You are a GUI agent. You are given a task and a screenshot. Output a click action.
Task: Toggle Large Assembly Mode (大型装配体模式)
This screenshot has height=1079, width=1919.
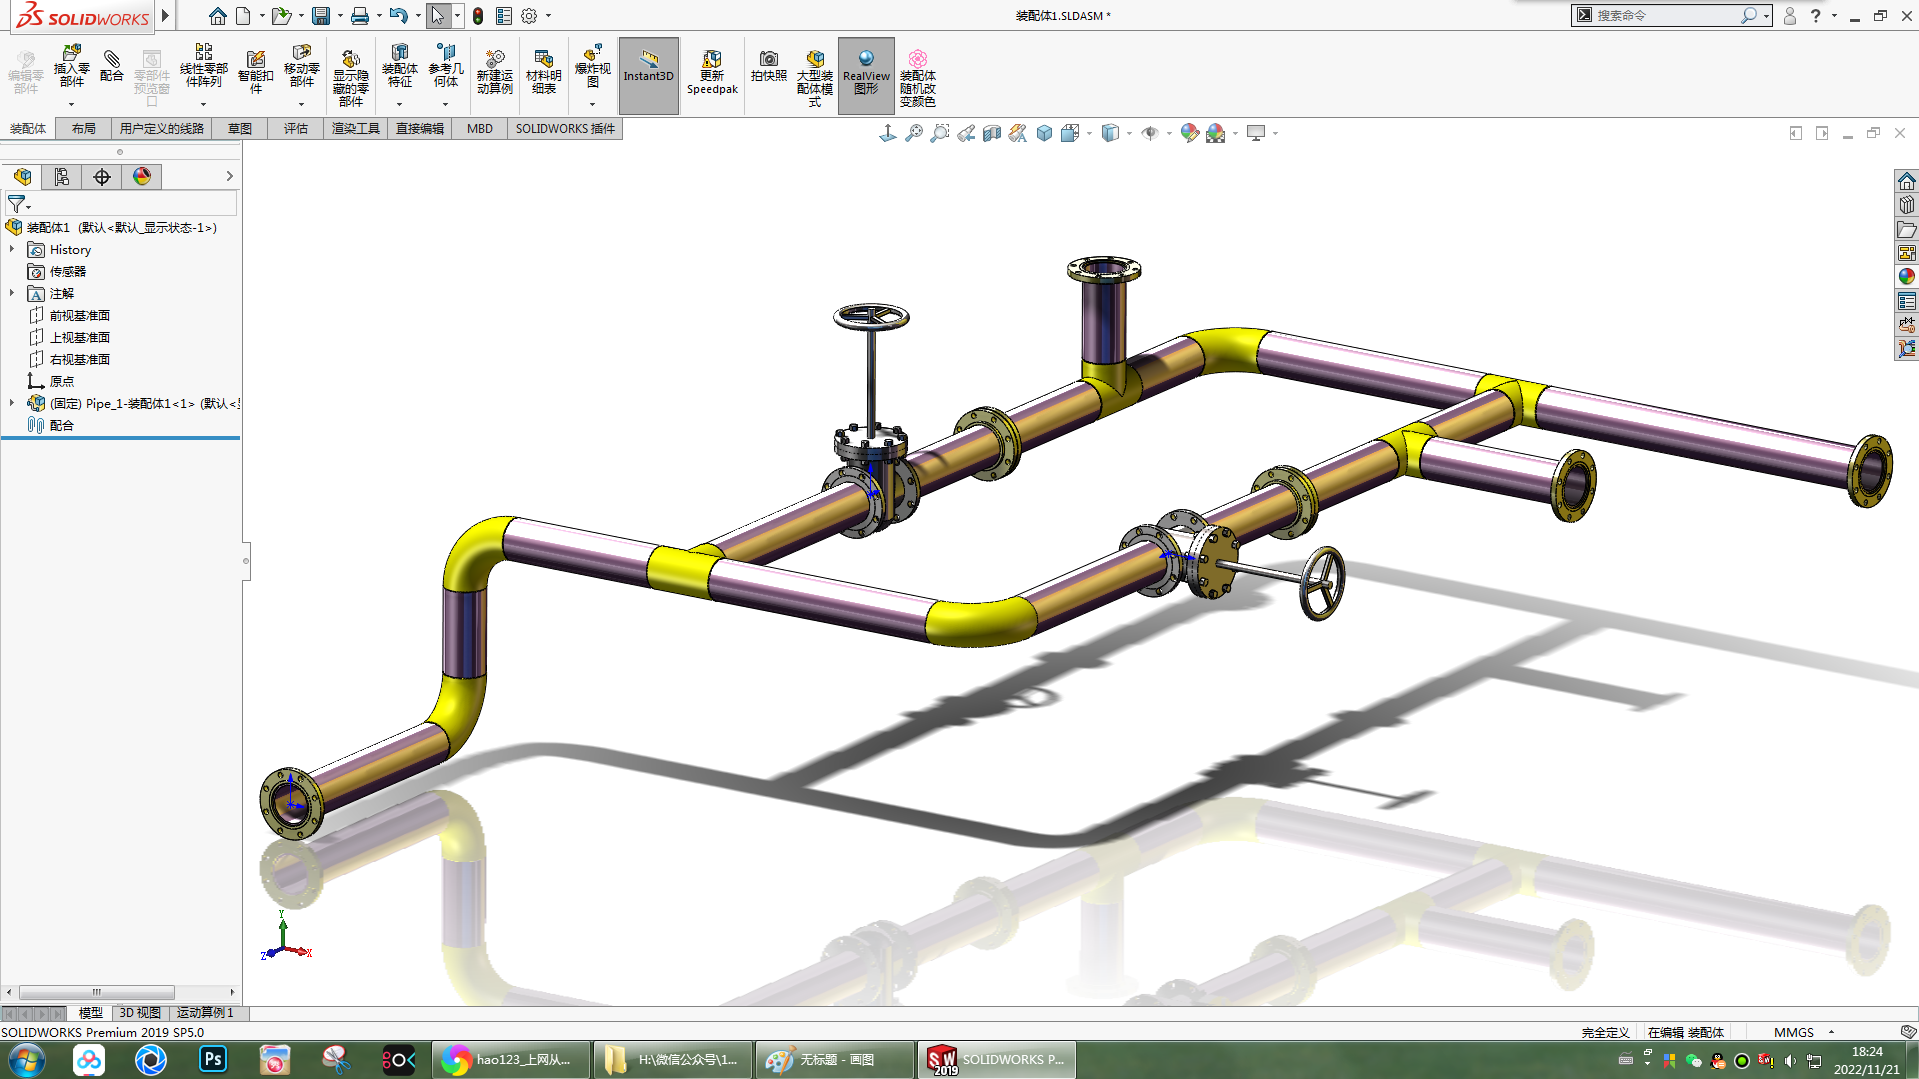815,77
